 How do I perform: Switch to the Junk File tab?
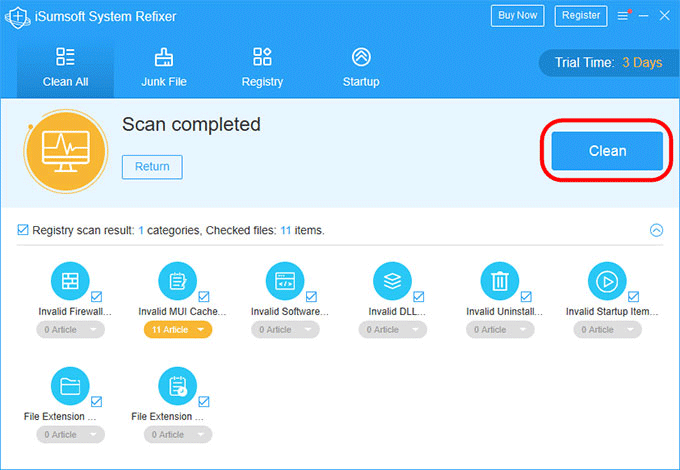[164, 69]
